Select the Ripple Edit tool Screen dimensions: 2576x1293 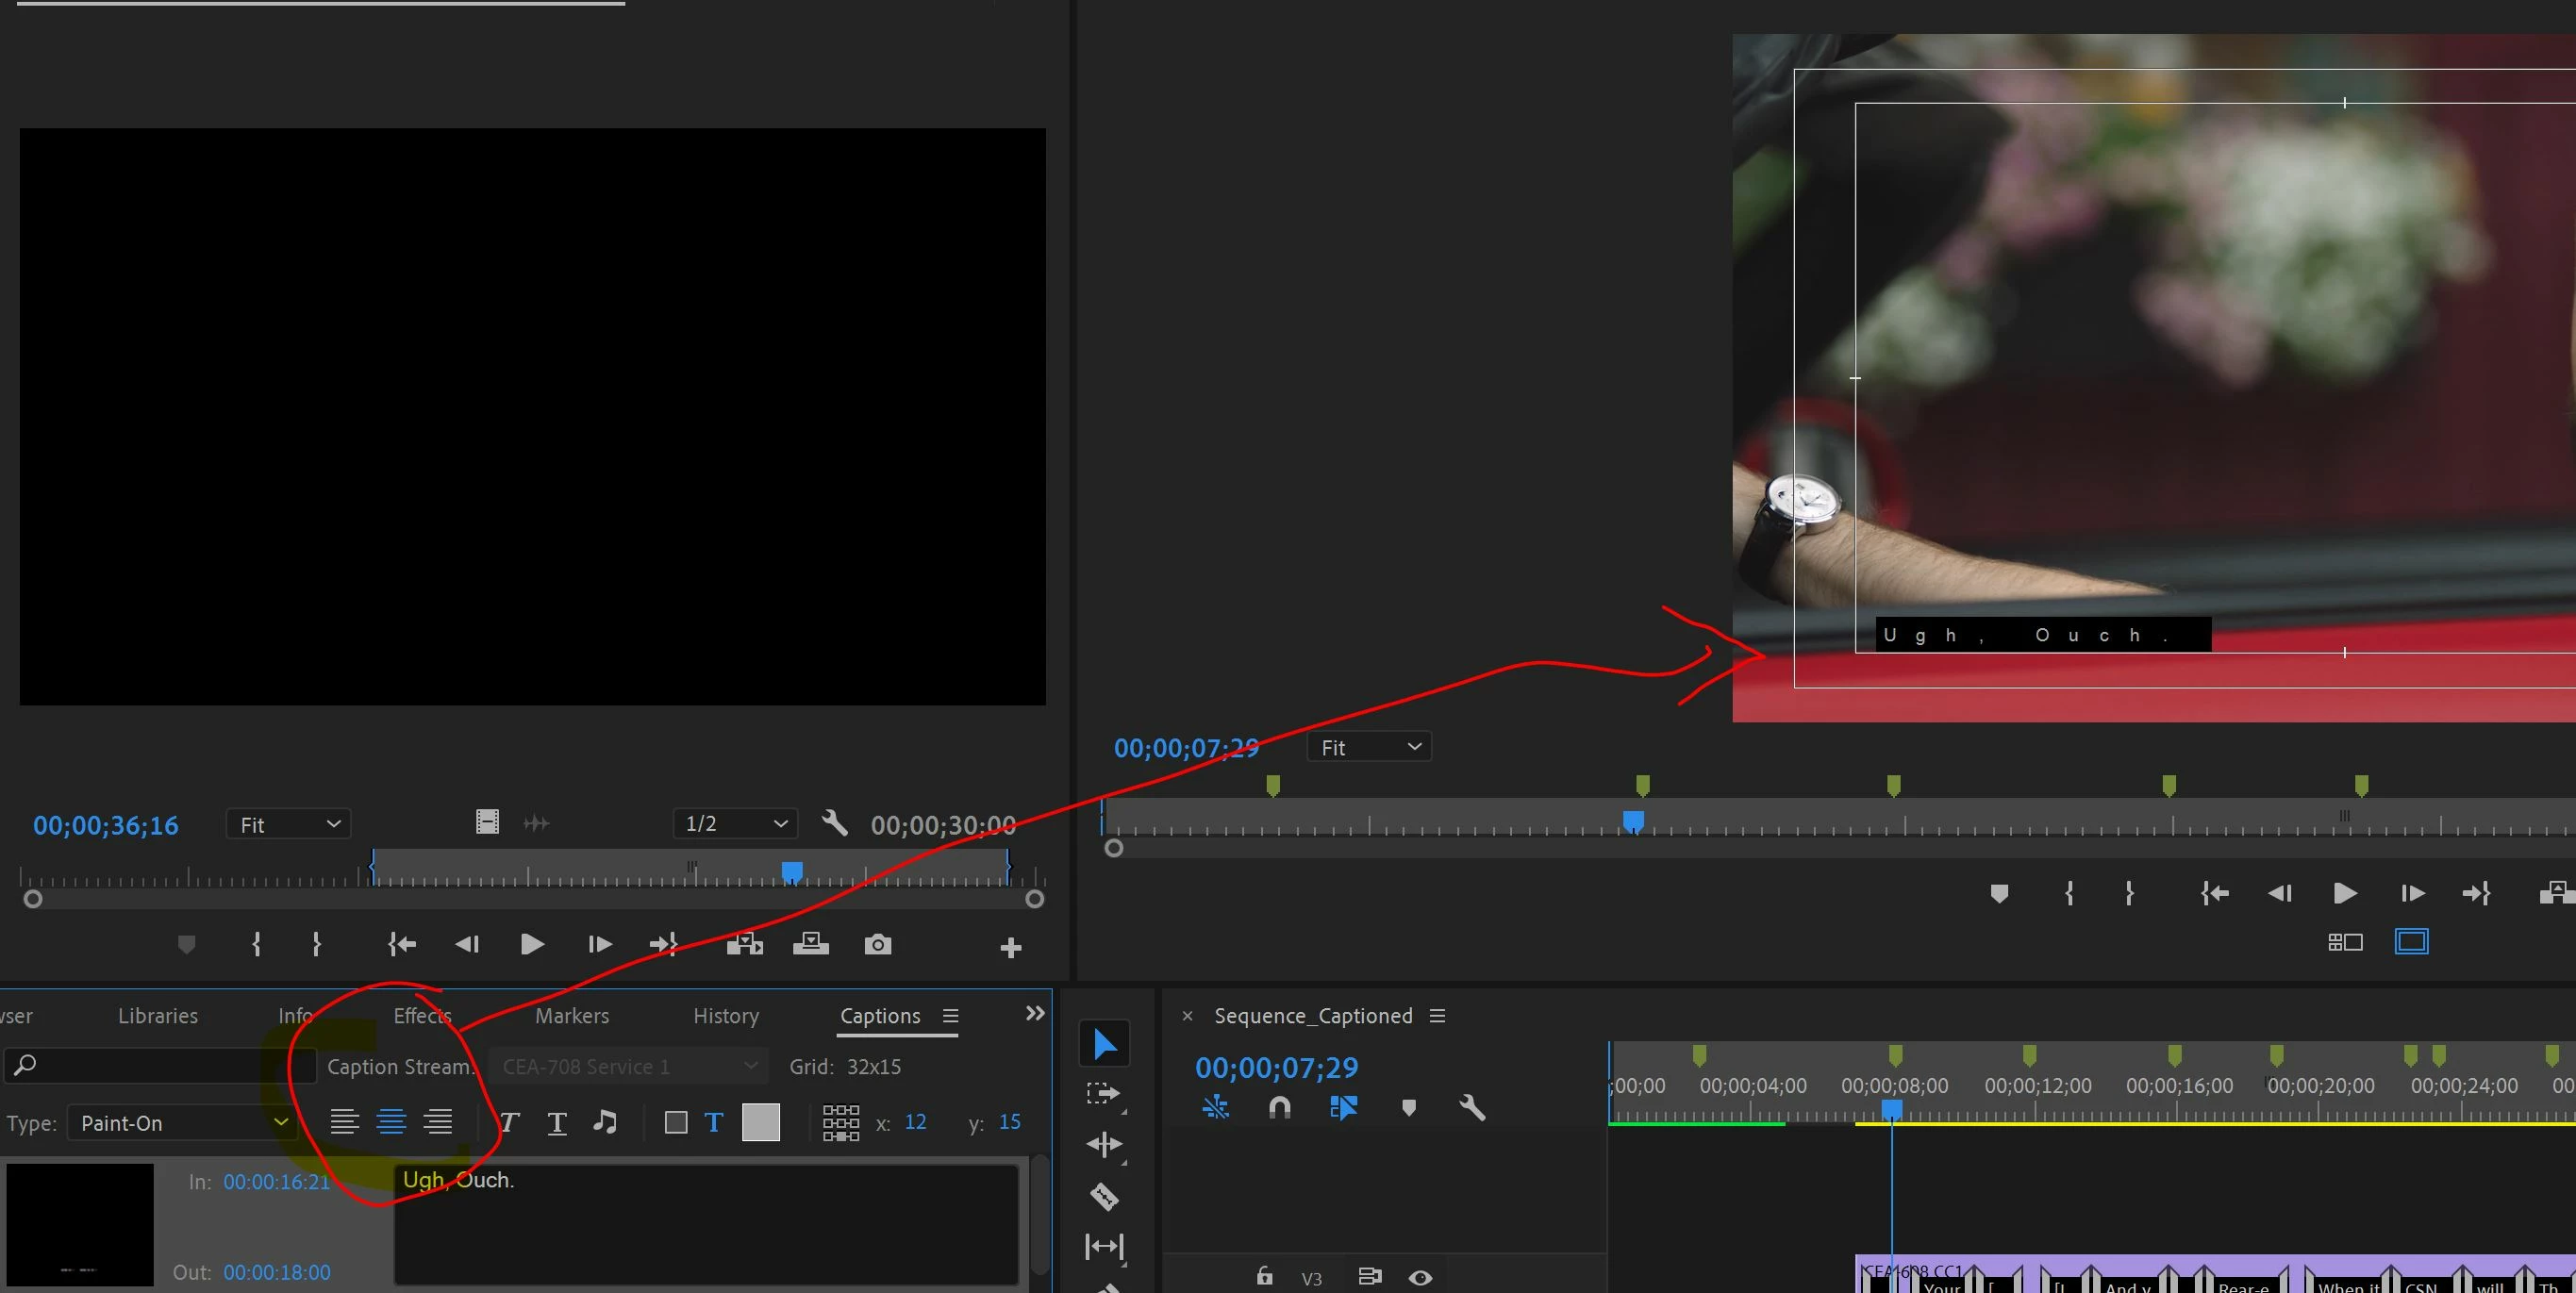pos(1104,1144)
